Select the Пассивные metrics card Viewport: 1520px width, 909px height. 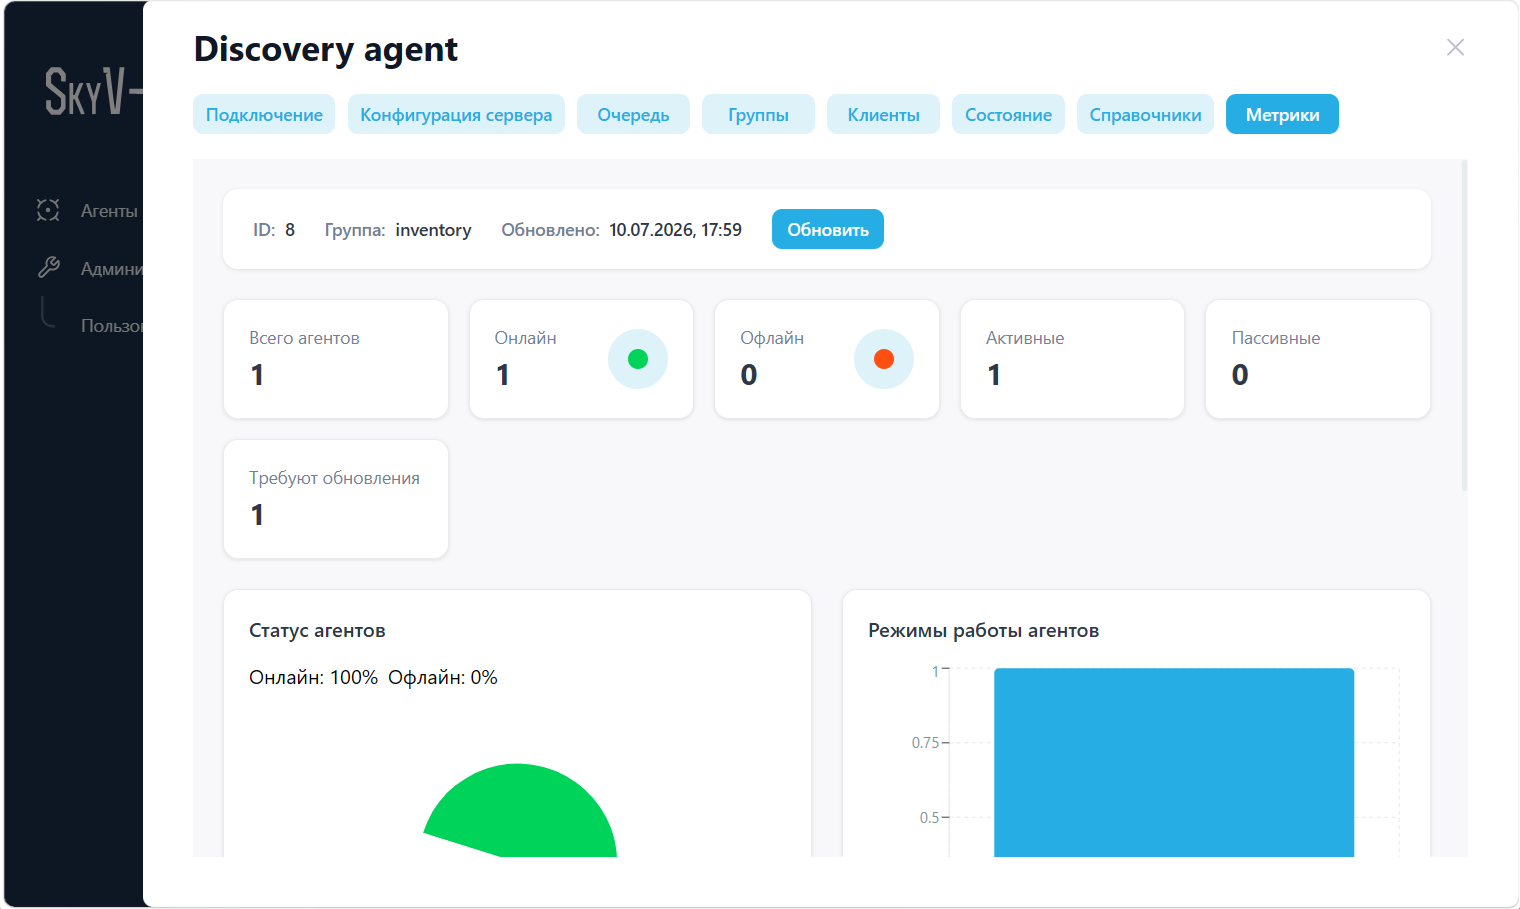point(1318,359)
